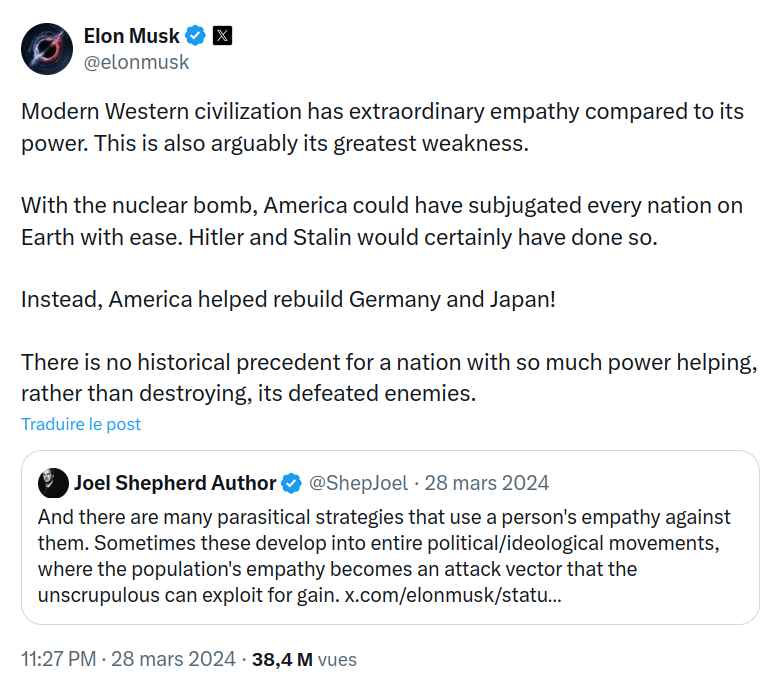Open the @ShepJoel handle
The width and height of the screenshot is (768, 683).
359,483
